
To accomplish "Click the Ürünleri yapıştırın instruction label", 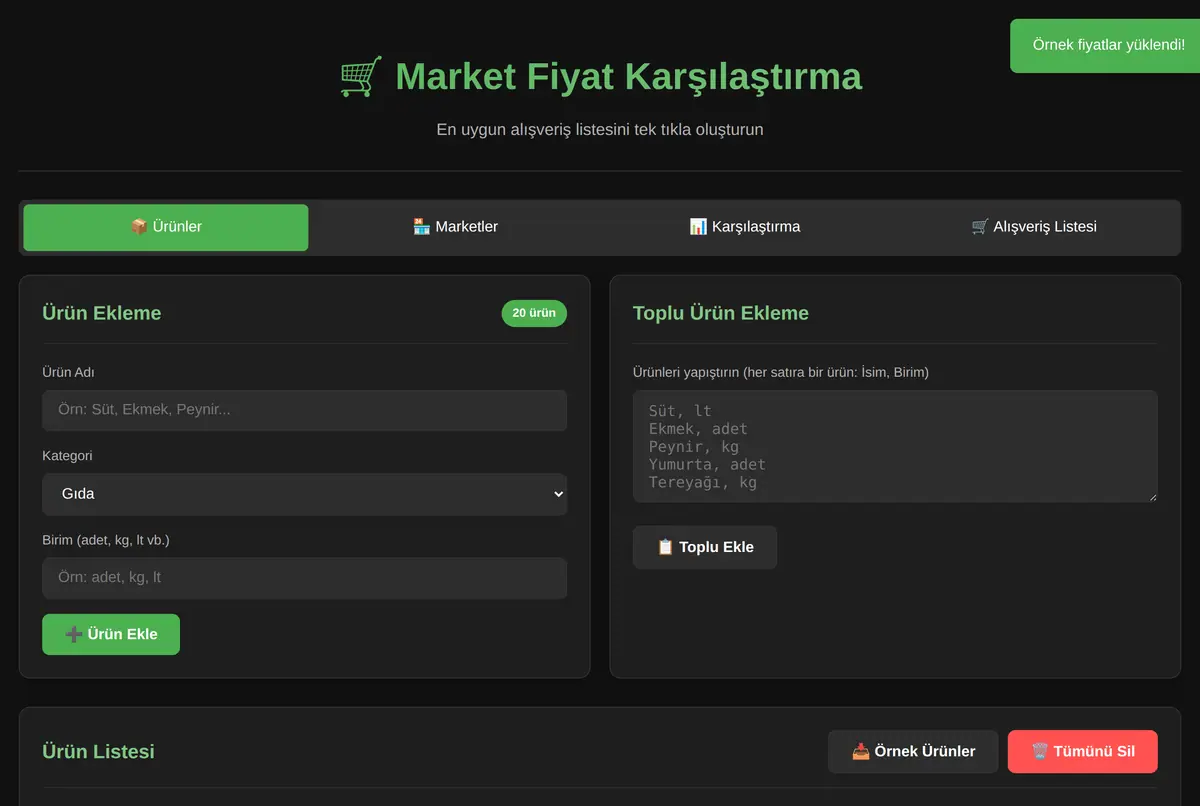I will pyautogui.click(x=781, y=372).
